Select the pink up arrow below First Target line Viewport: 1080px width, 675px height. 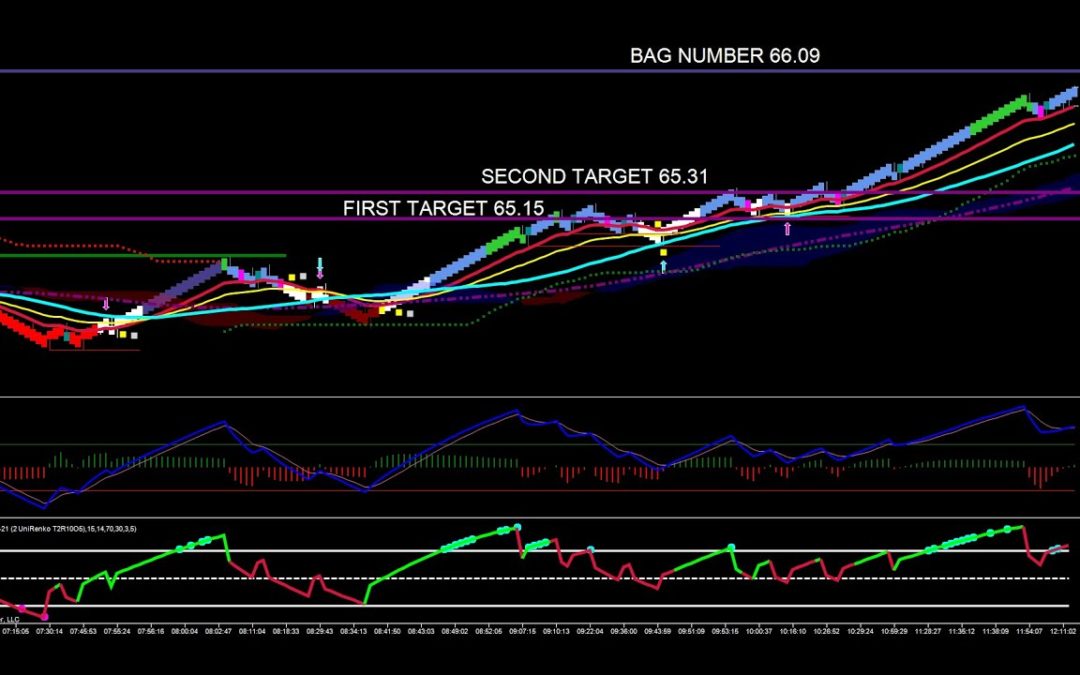[787, 228]
